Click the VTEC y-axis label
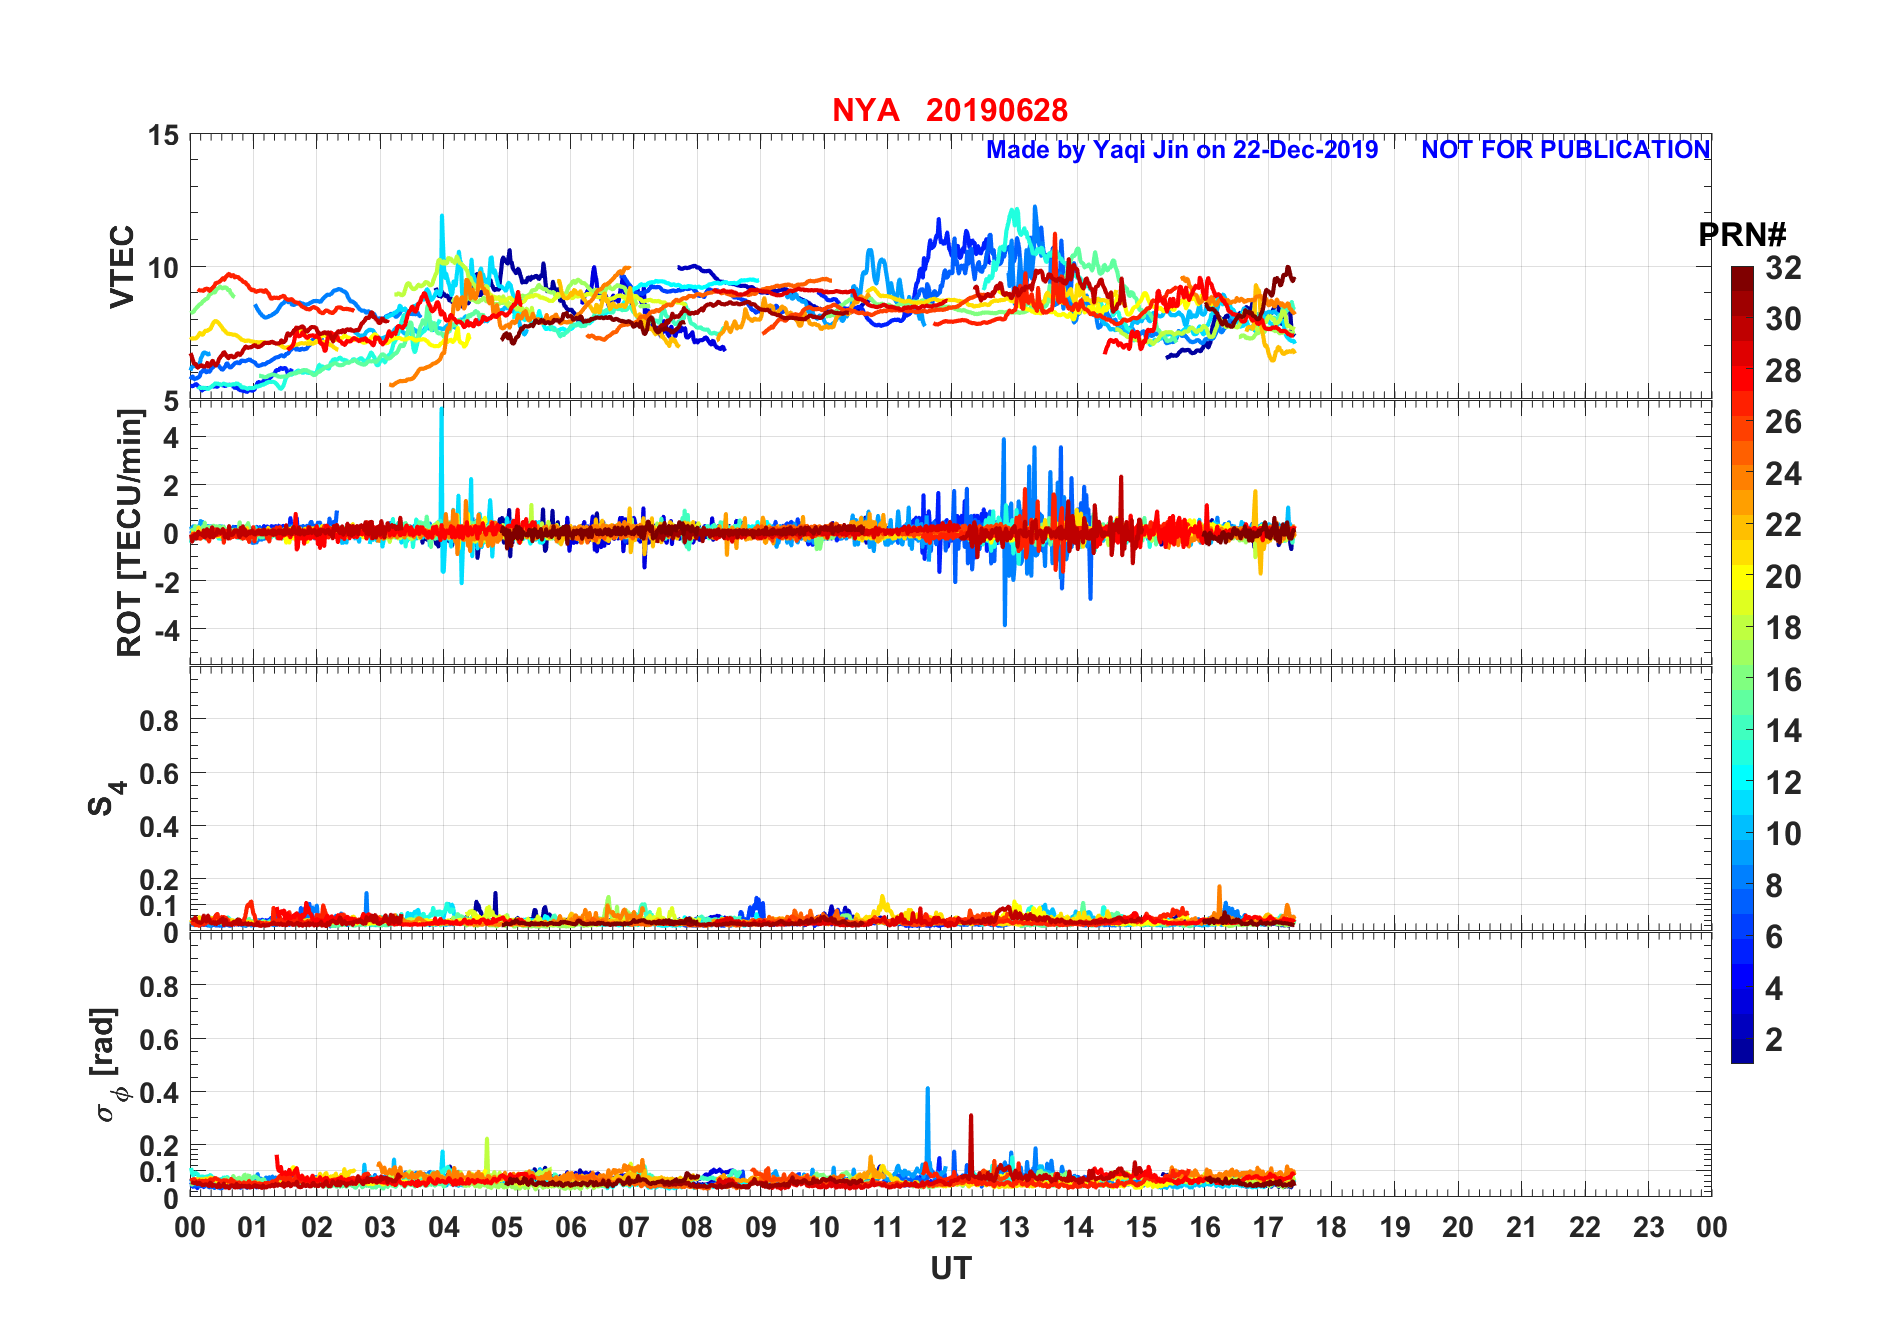The image size is (1902, 1330). coord(122,267)
